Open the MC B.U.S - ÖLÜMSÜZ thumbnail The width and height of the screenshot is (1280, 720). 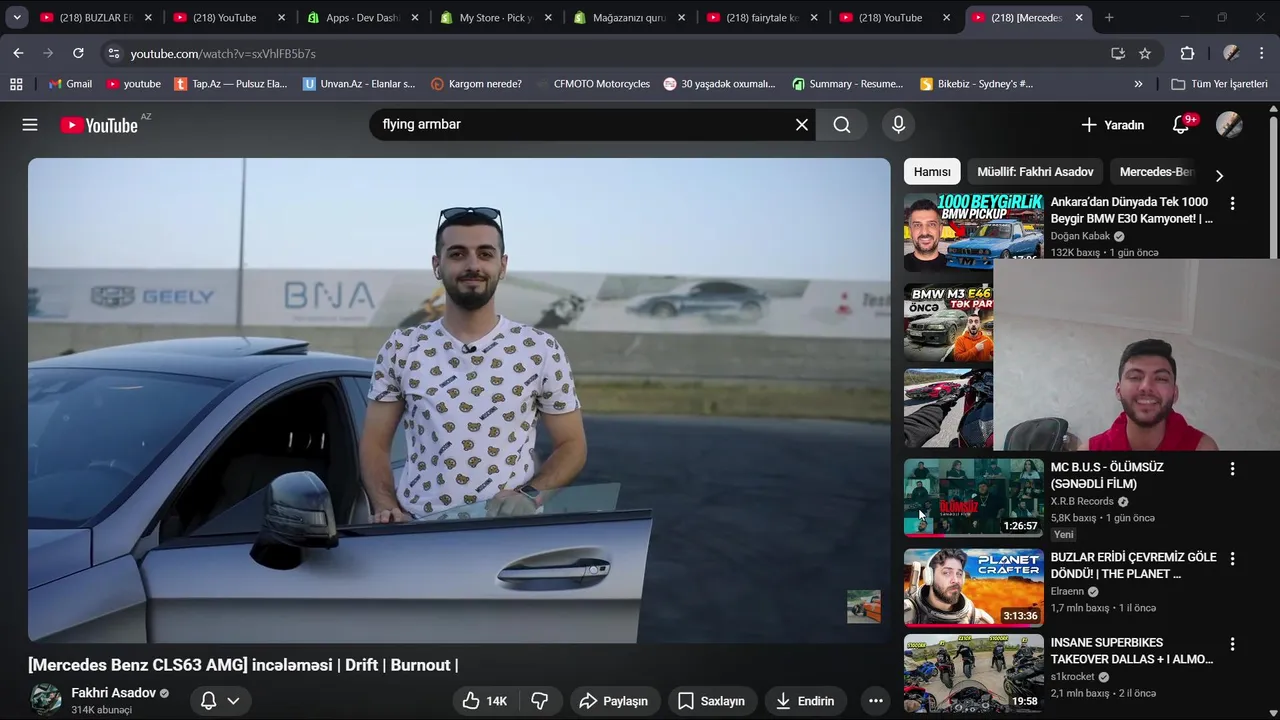click(x=973, y=497)
